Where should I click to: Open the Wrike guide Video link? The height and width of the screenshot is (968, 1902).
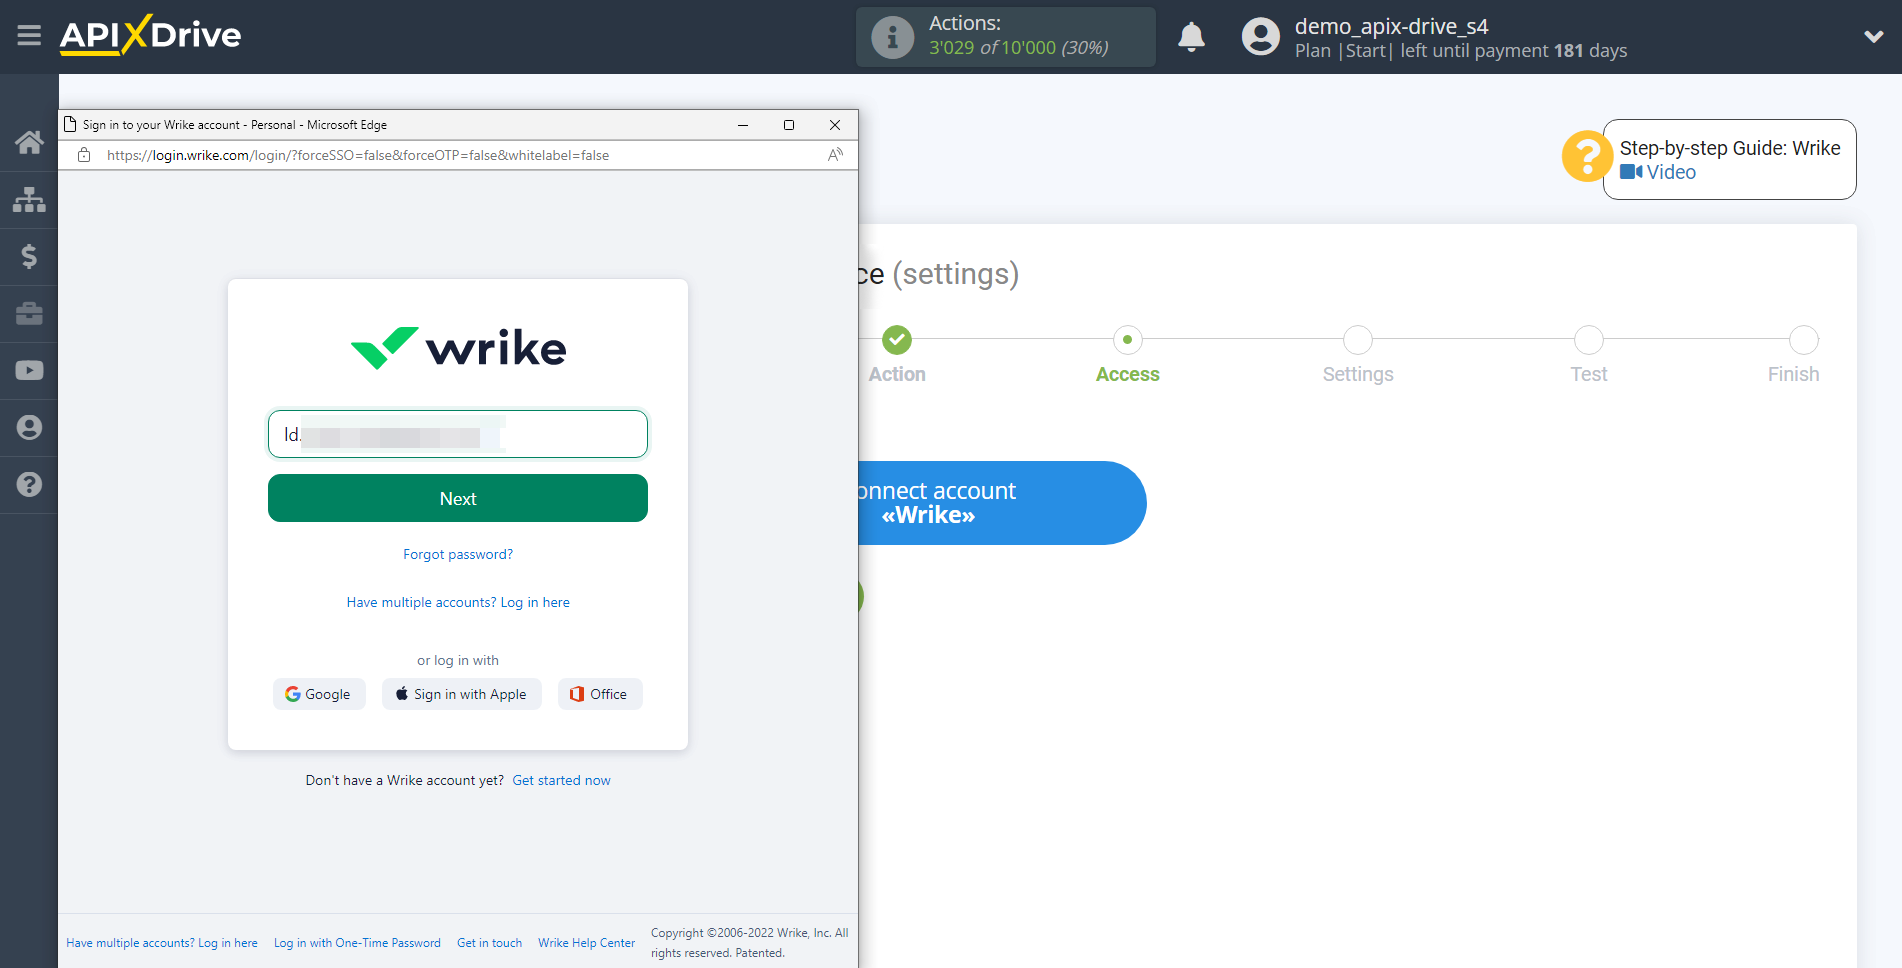tap(1658, 172)
